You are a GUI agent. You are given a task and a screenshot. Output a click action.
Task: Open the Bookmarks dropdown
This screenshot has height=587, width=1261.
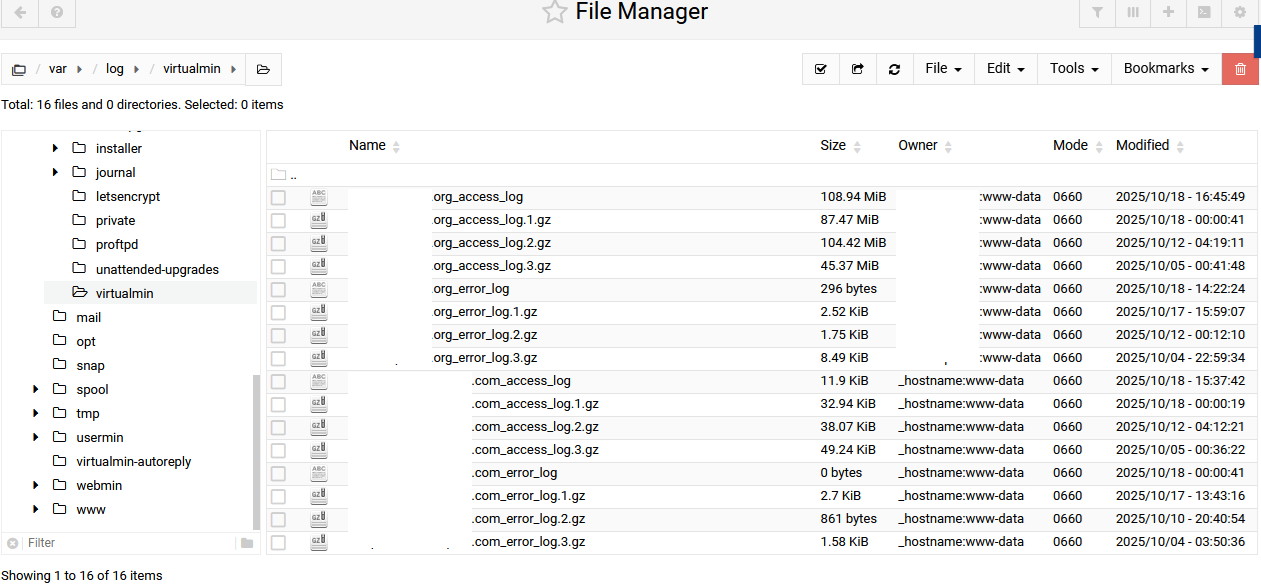(x=1165, y=69)
